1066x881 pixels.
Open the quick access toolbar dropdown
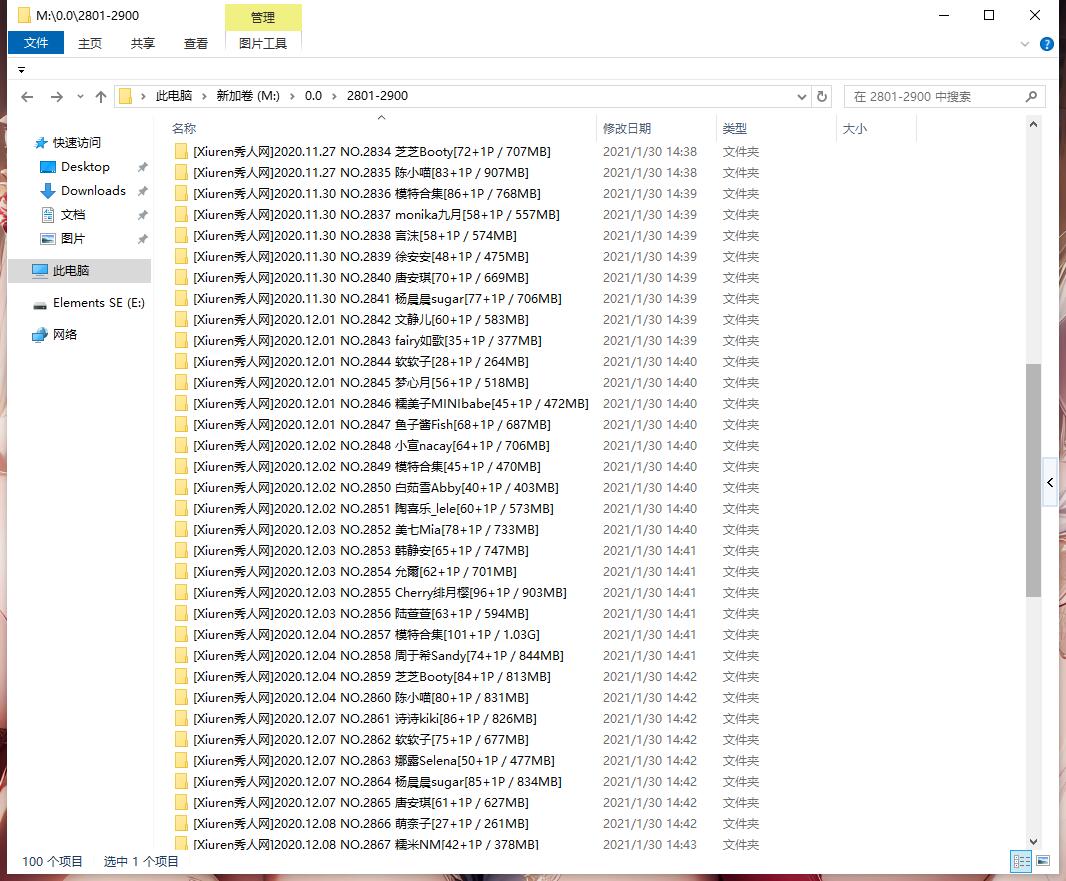22,70
